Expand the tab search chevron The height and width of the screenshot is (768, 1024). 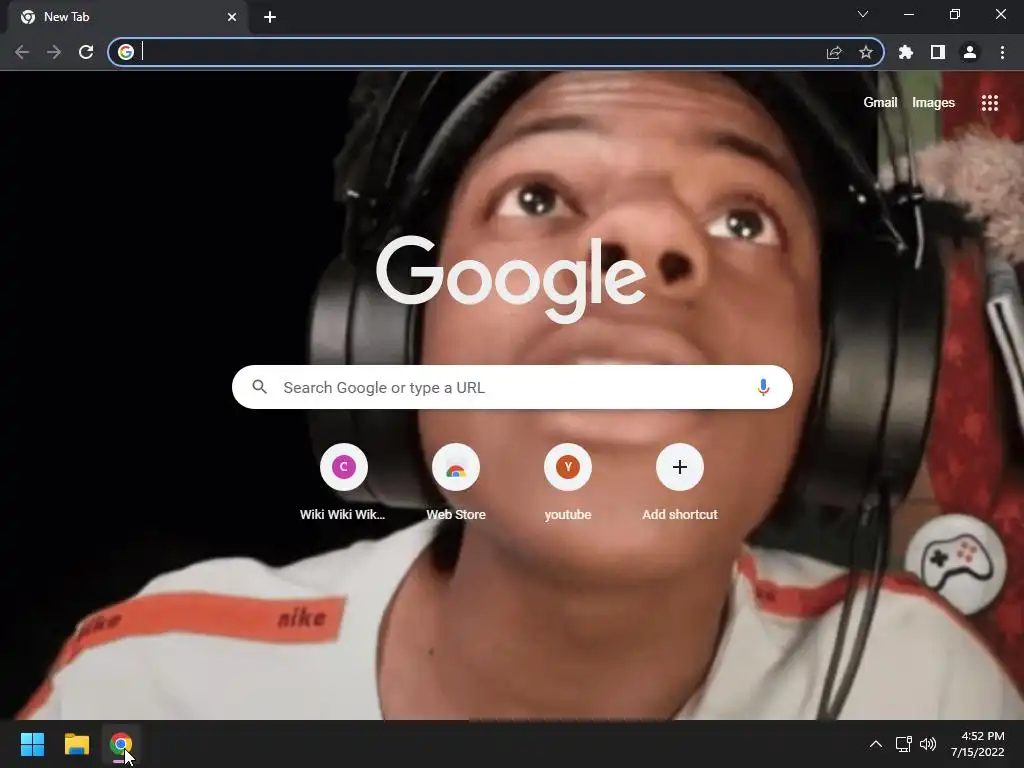point(863,14)
